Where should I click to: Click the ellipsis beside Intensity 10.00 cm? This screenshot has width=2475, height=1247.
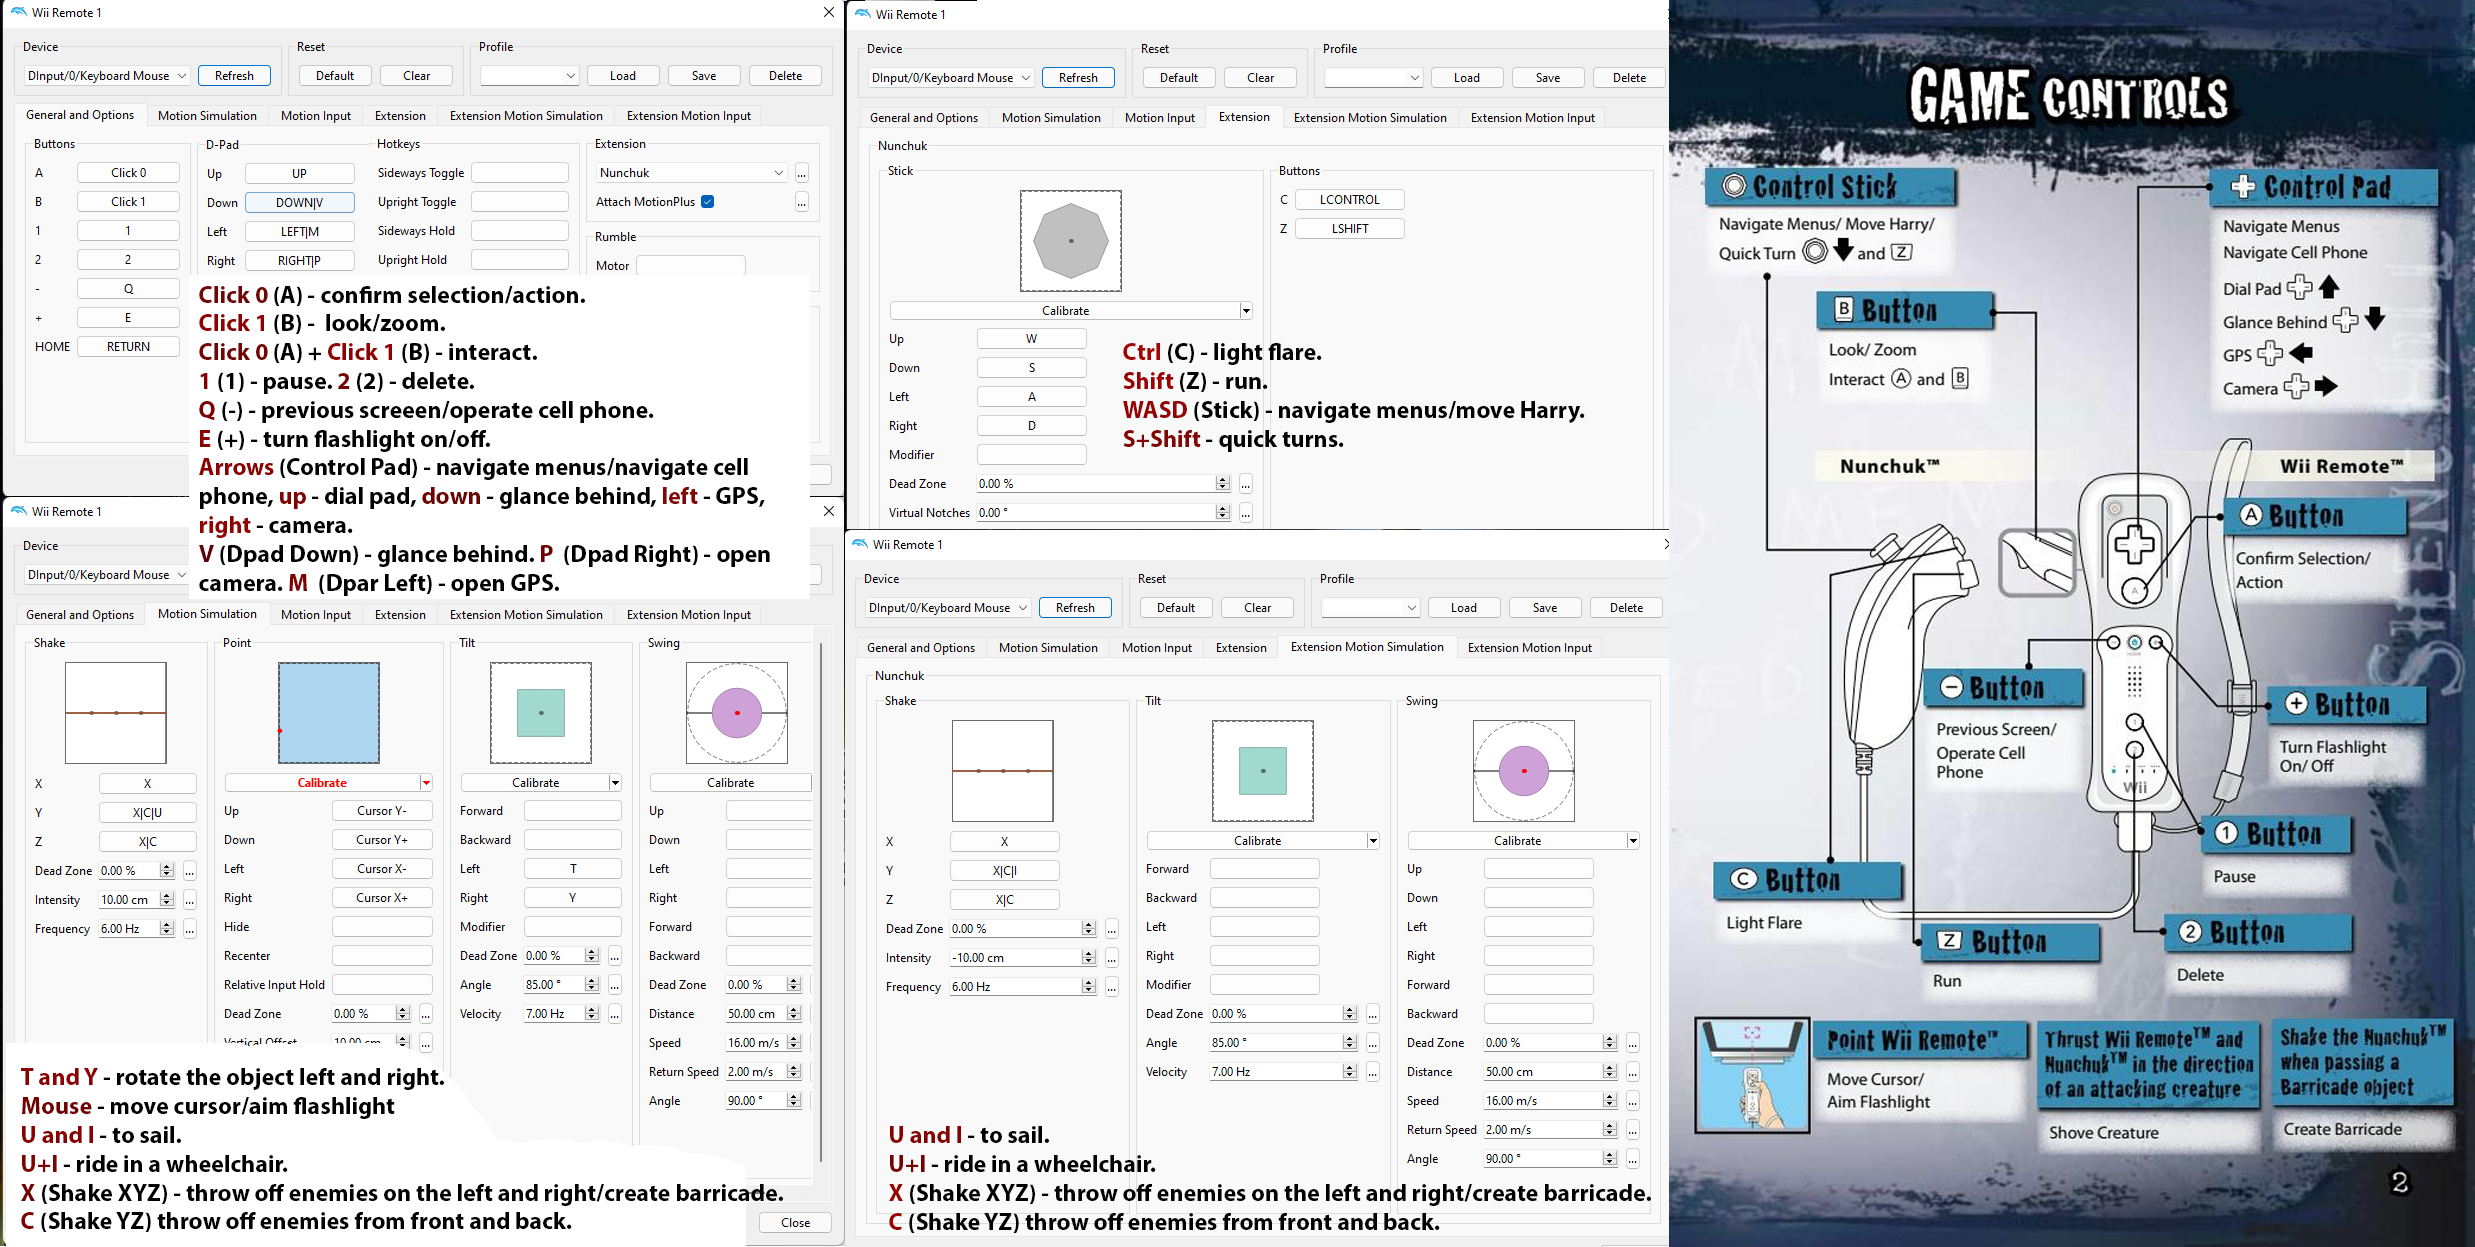pos(189,900)
